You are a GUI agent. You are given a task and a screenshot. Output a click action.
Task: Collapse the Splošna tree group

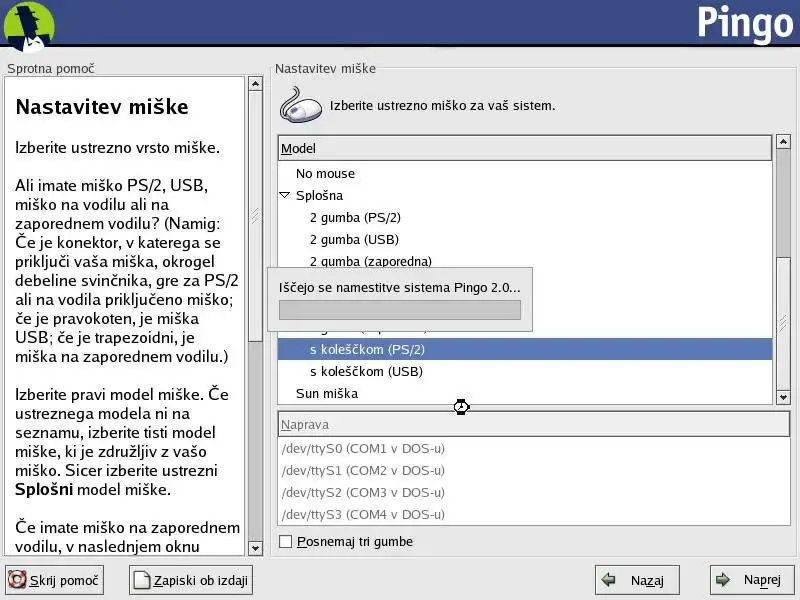click(285, 195)
